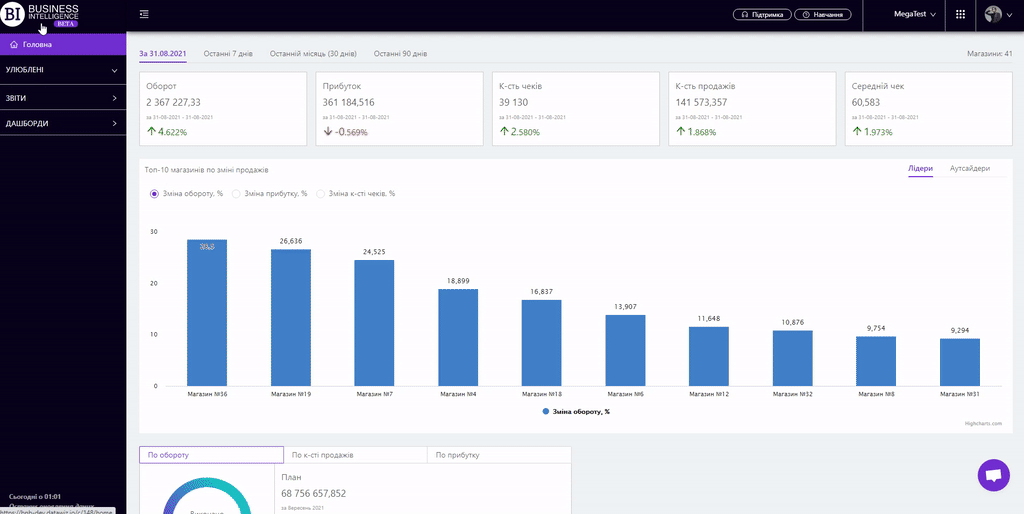
Task: Expand the ДАШБОРДИ sidebar section
Action: click(62, 124)
